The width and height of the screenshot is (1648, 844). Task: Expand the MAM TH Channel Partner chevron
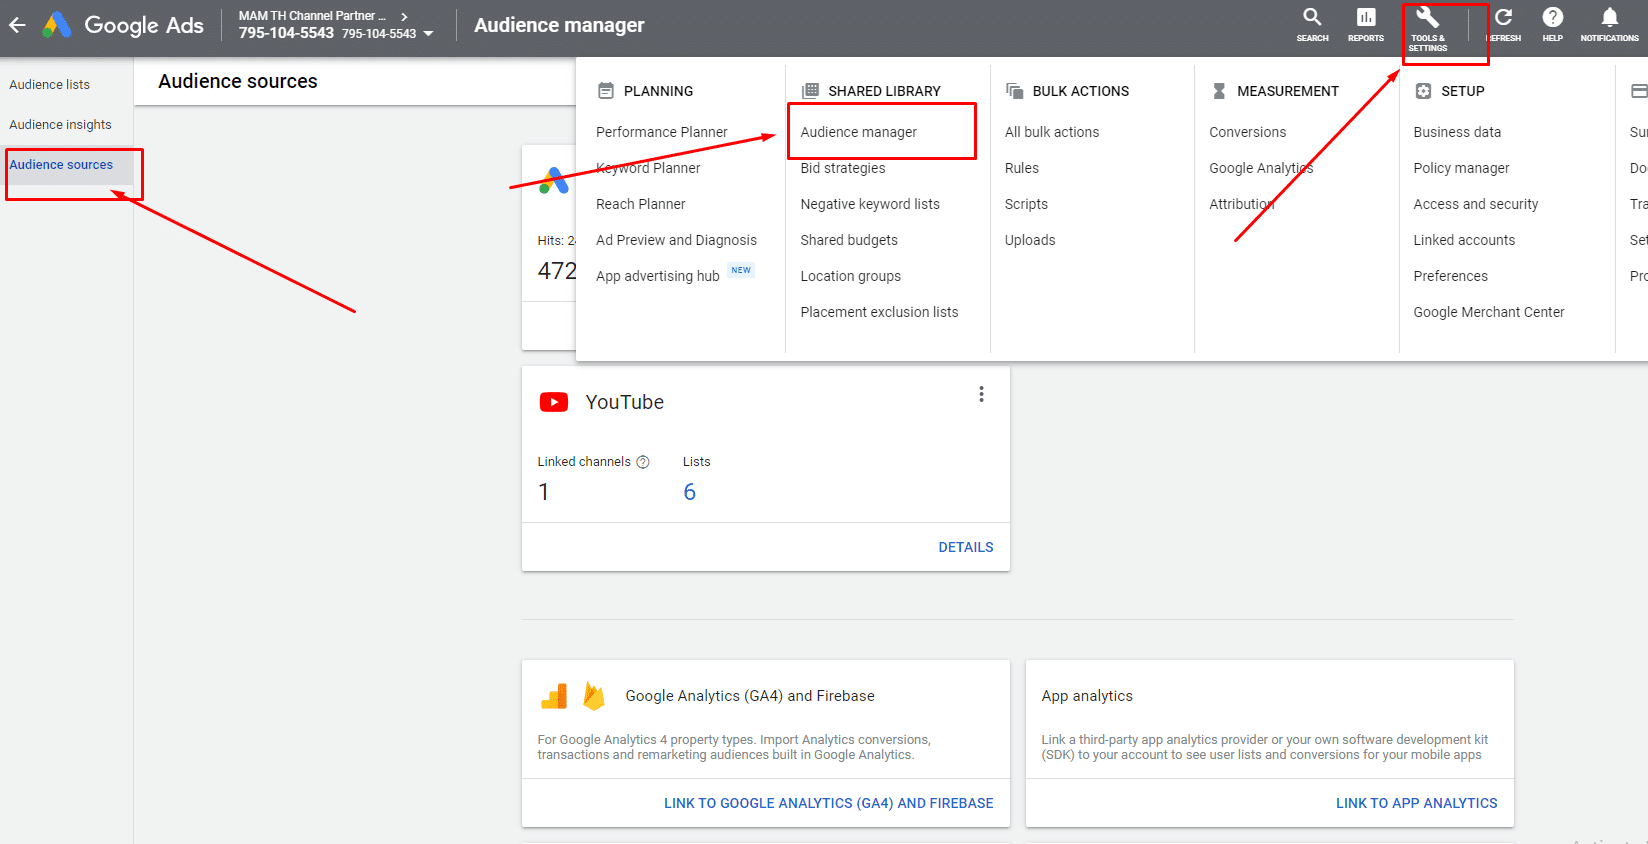[404, 16]
